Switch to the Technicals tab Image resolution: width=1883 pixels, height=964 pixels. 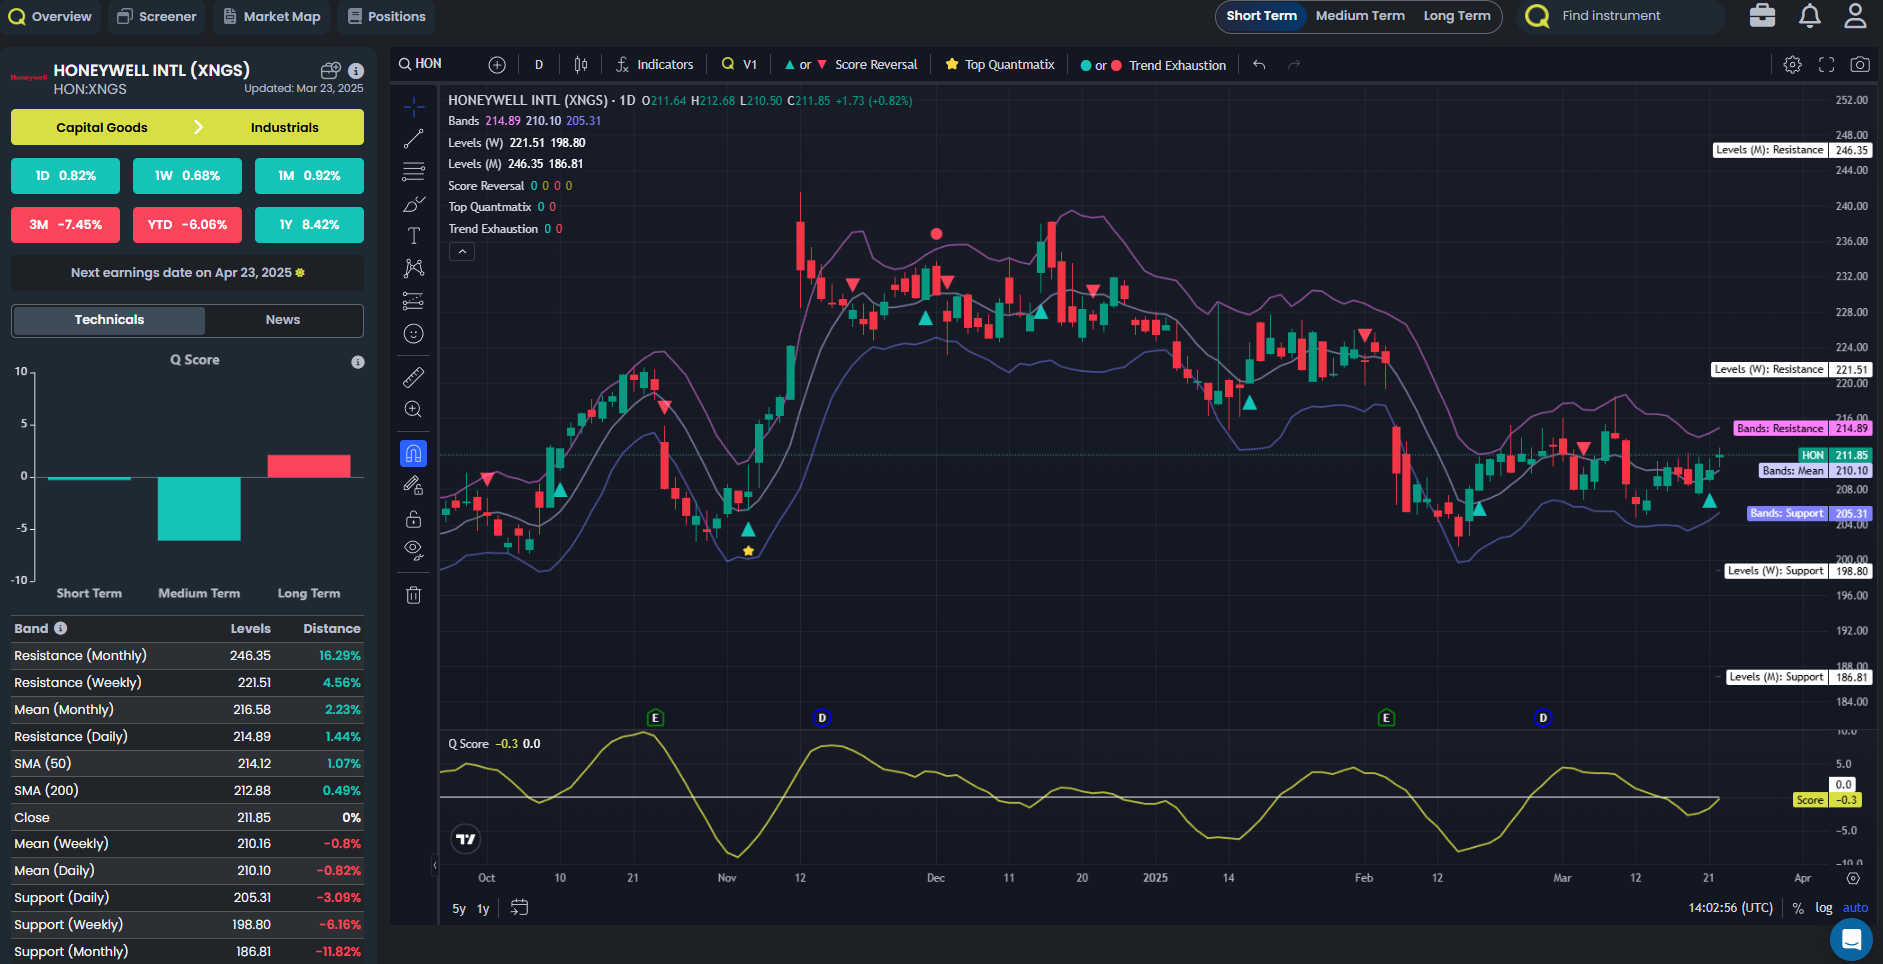[x=109, y=320]
